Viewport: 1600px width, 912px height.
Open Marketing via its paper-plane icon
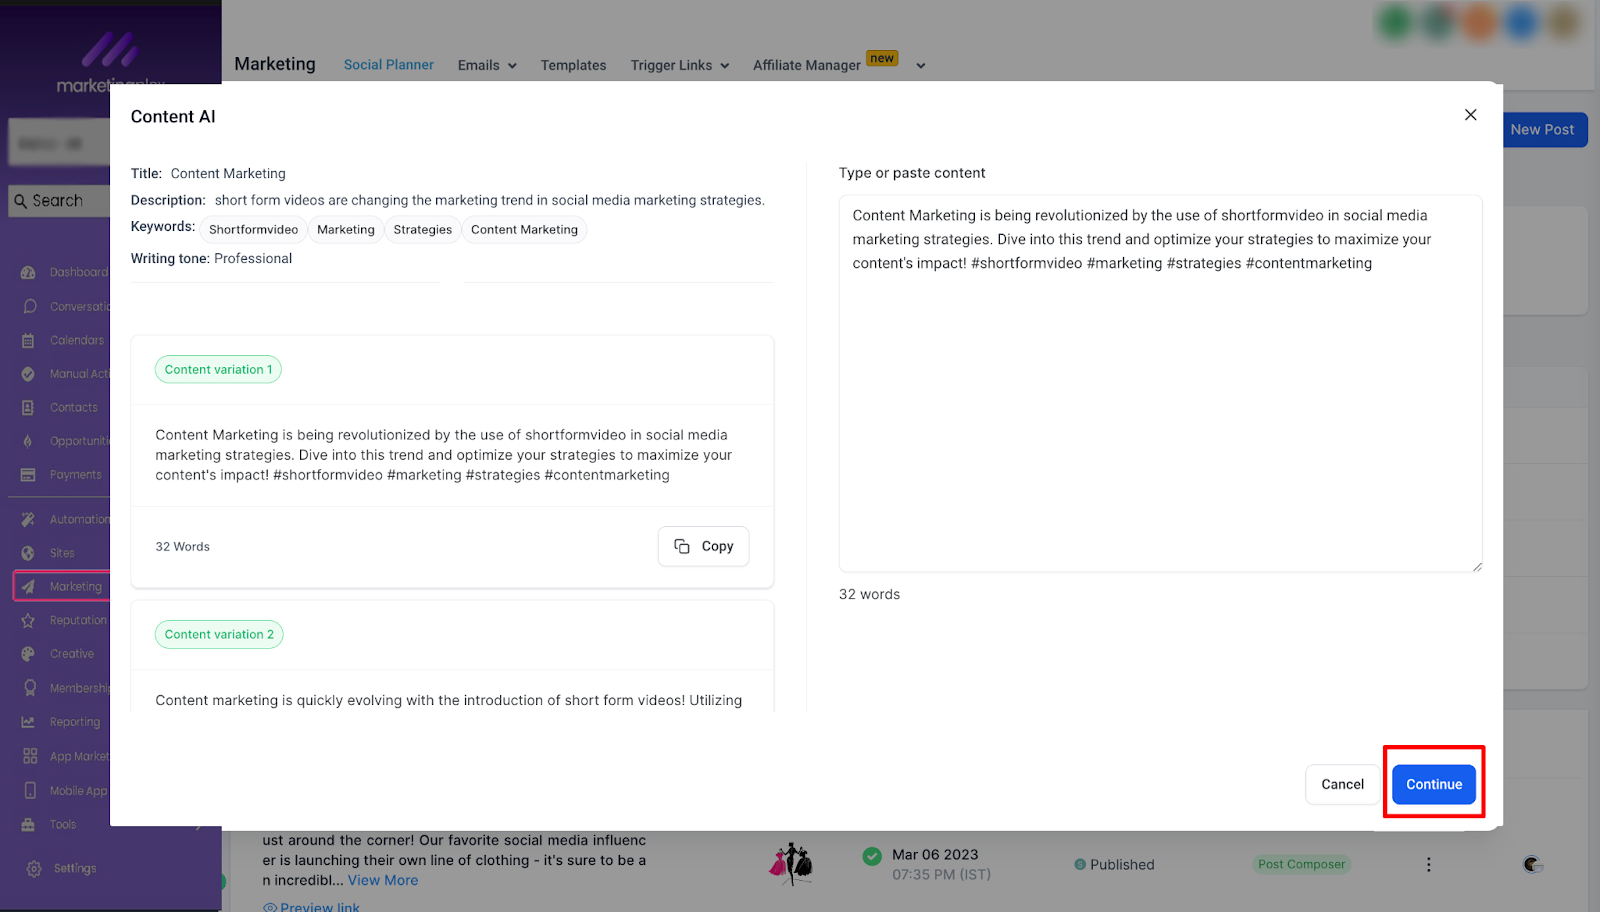(x=29, y=587)
